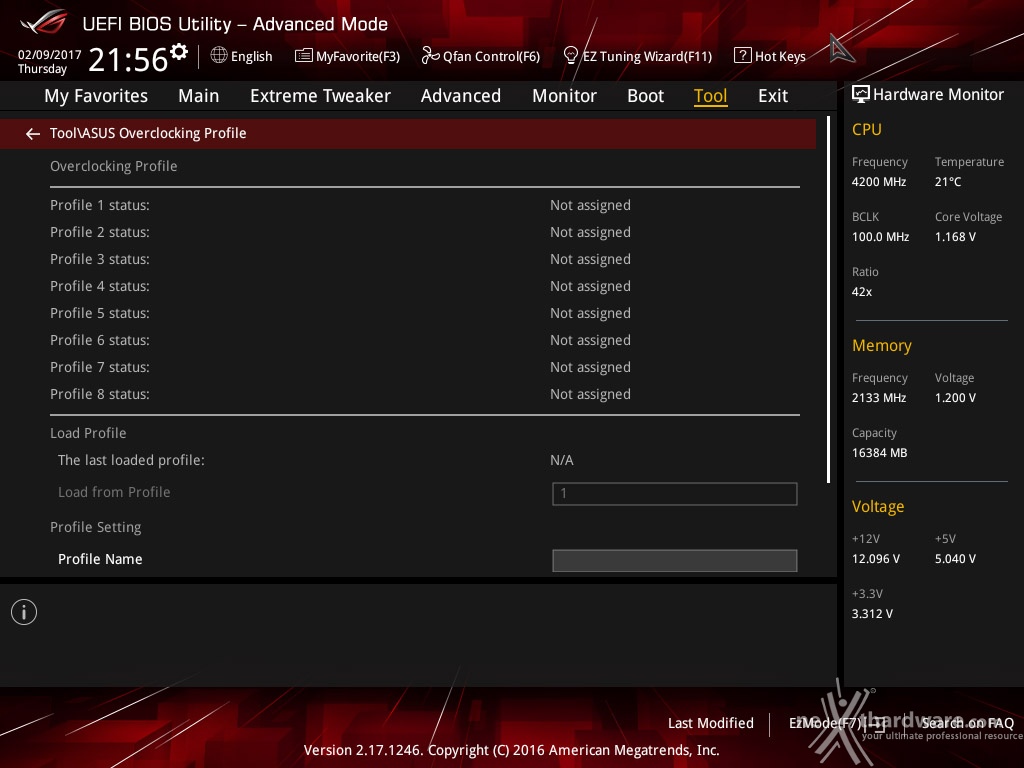Click the +5V value 5.040 V

tap(955, 559)
